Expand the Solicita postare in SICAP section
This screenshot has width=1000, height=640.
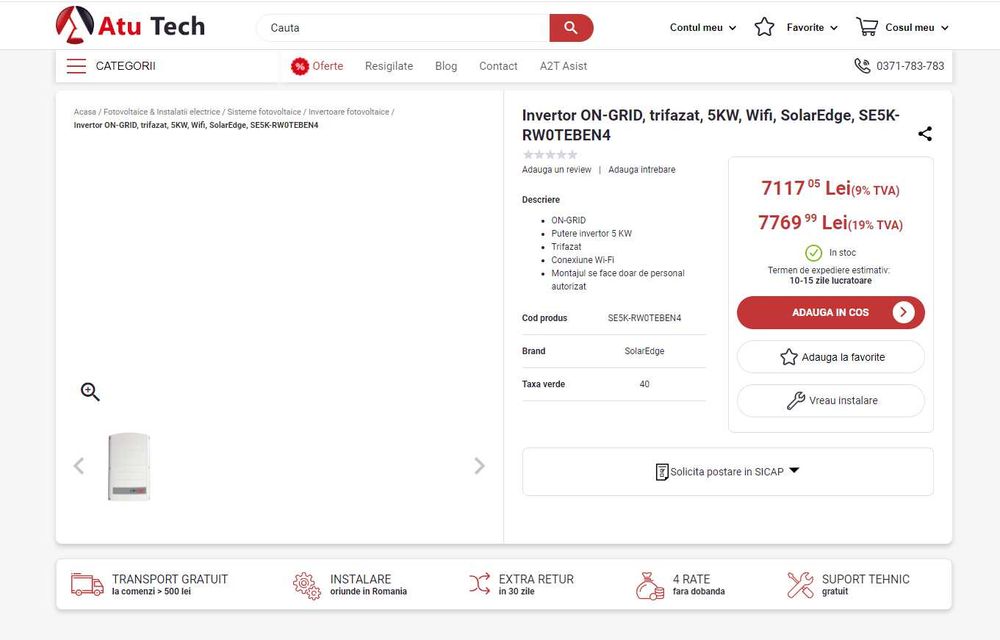pyautogui.click(x=728, y=471)
